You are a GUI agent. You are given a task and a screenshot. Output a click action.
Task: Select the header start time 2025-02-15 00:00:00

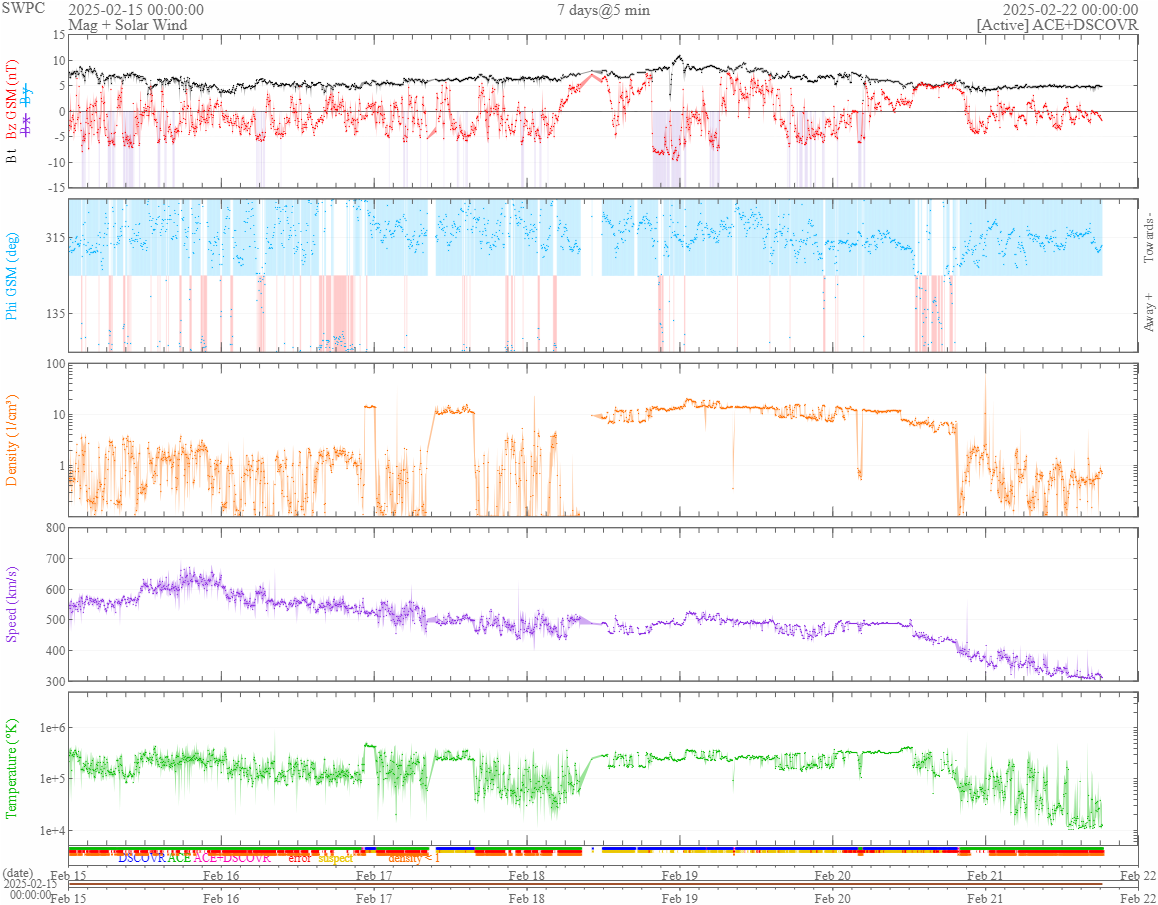click(x=136, y=10)
